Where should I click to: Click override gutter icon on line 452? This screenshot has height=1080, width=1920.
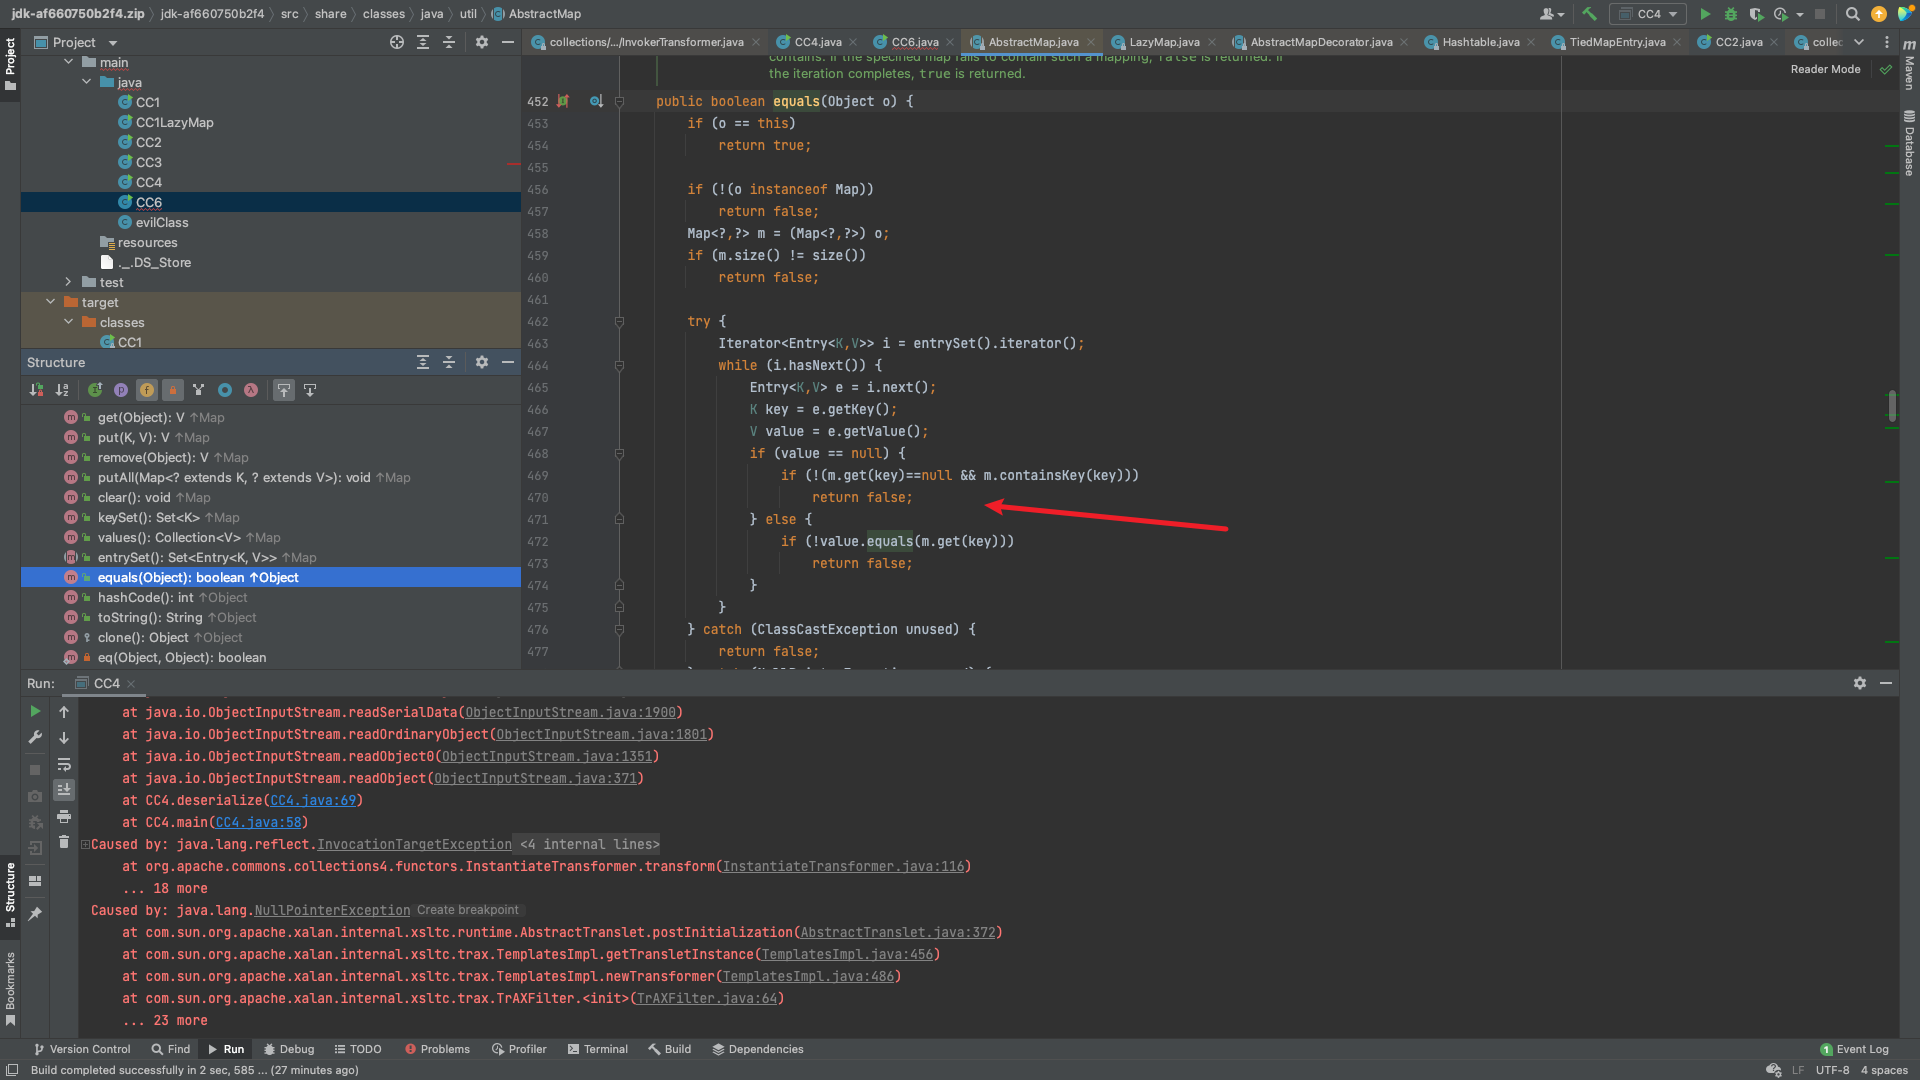(597, 101)
